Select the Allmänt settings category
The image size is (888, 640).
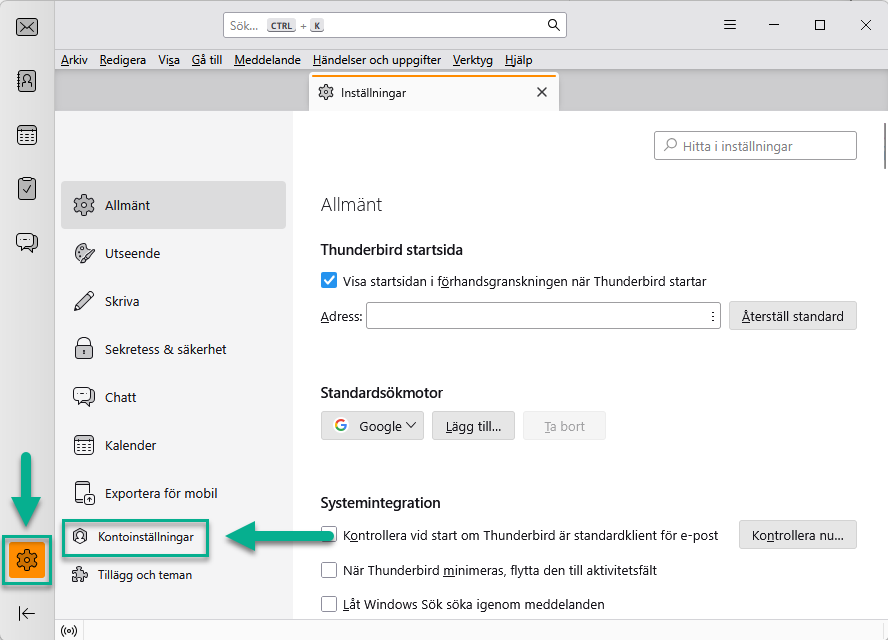(173, 205)
